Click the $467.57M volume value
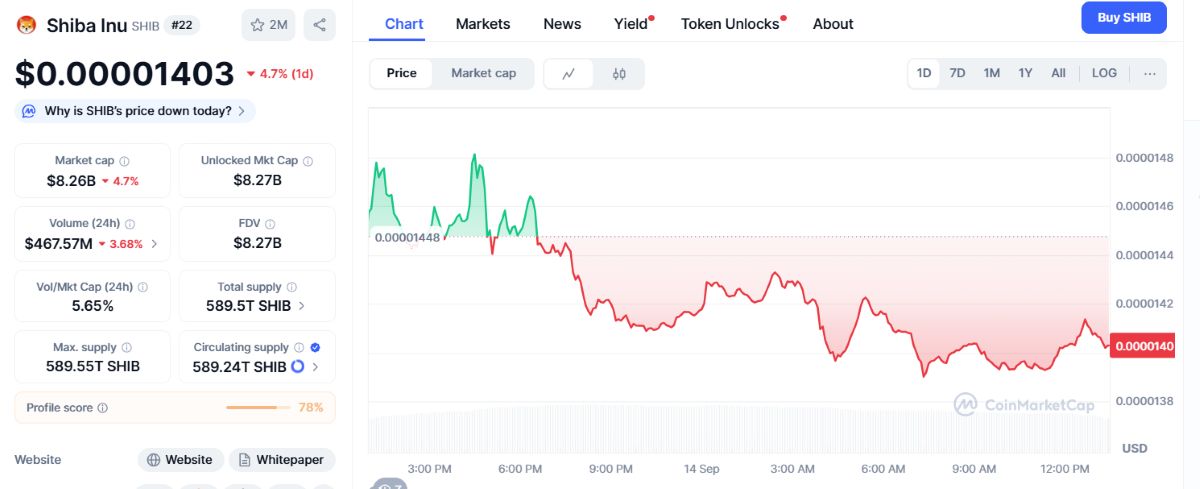 (58, 244)
